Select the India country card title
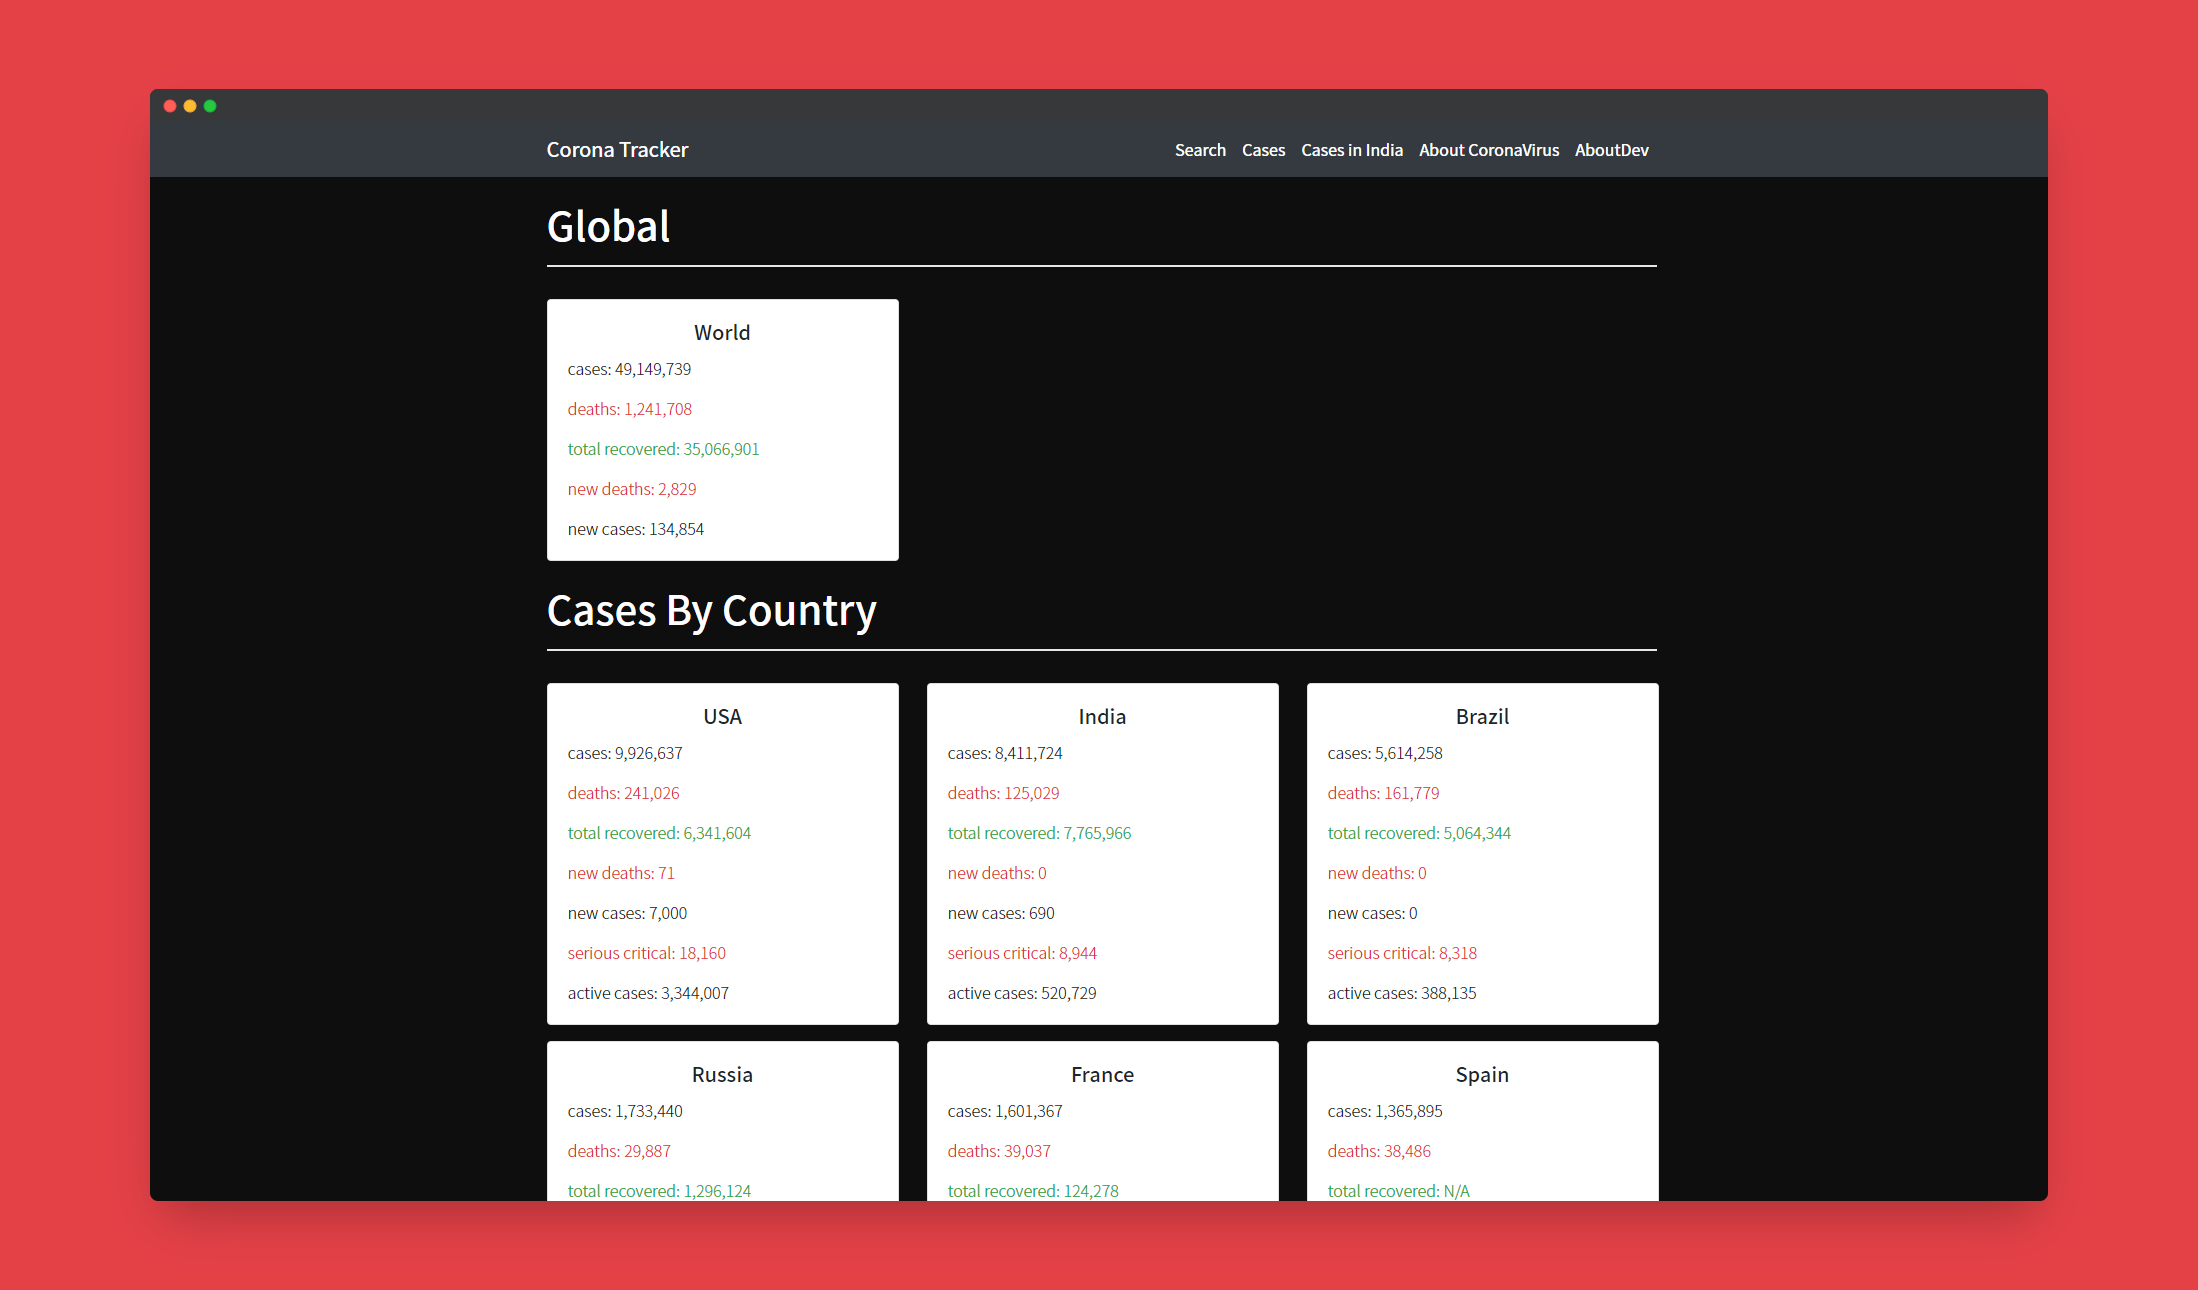This screenshot has height=1290, width=2198. (x=1102, y=717)
